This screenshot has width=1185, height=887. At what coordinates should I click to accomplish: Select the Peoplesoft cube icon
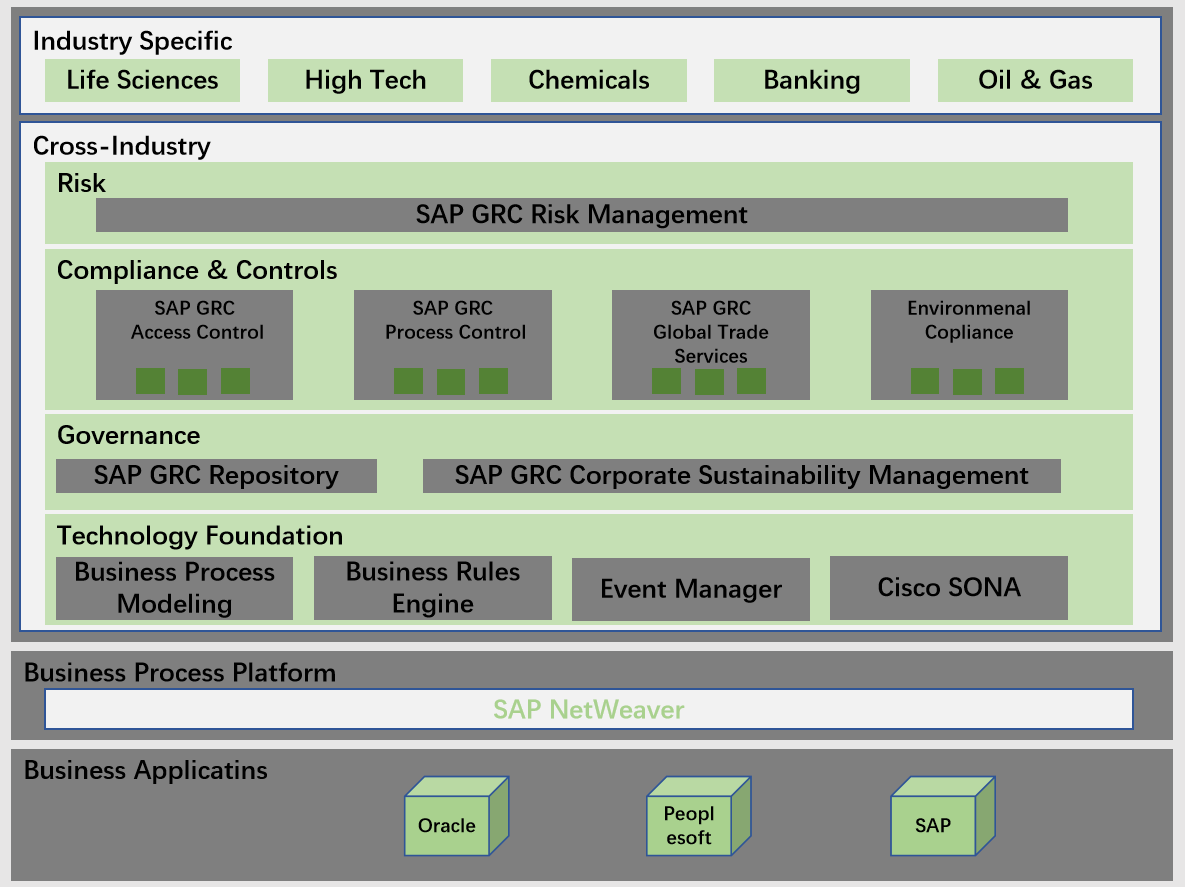pyautogui.click(x=689, y=825)
